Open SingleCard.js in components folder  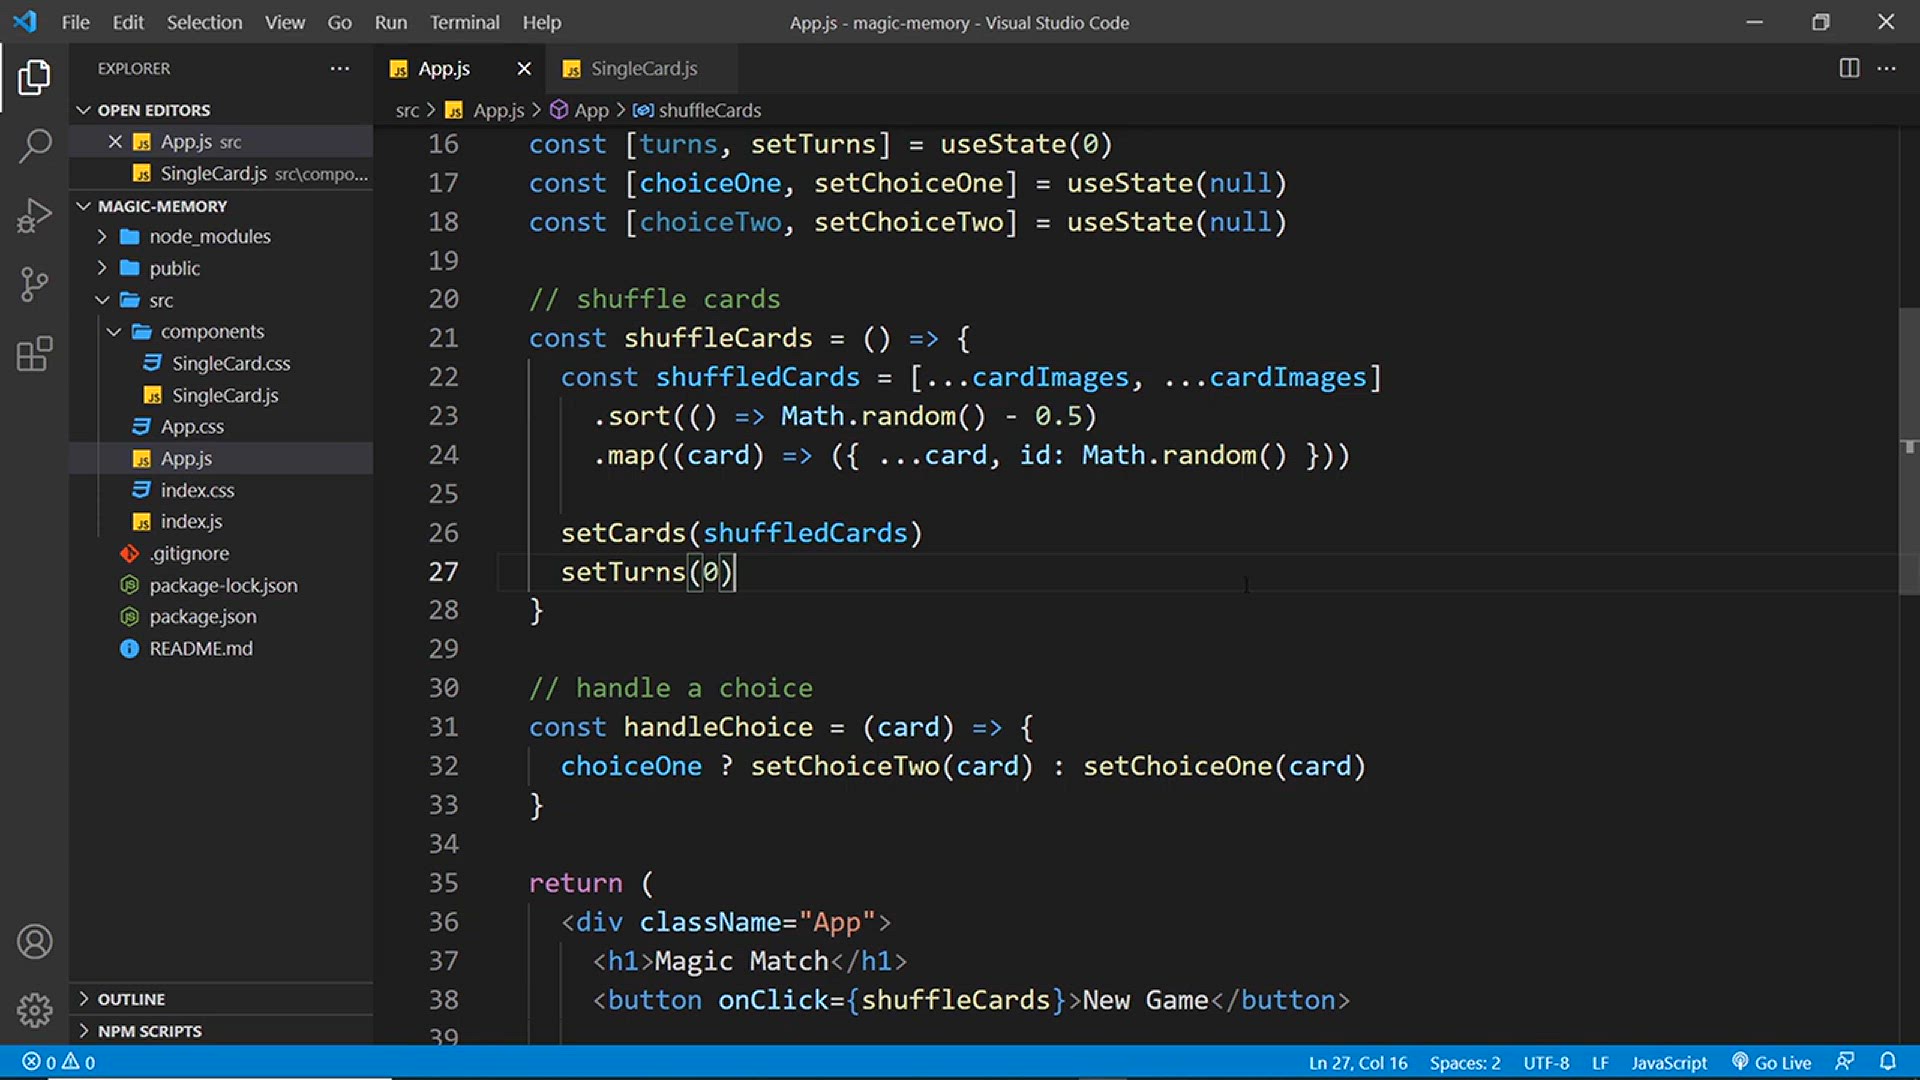tap(221, 395)
